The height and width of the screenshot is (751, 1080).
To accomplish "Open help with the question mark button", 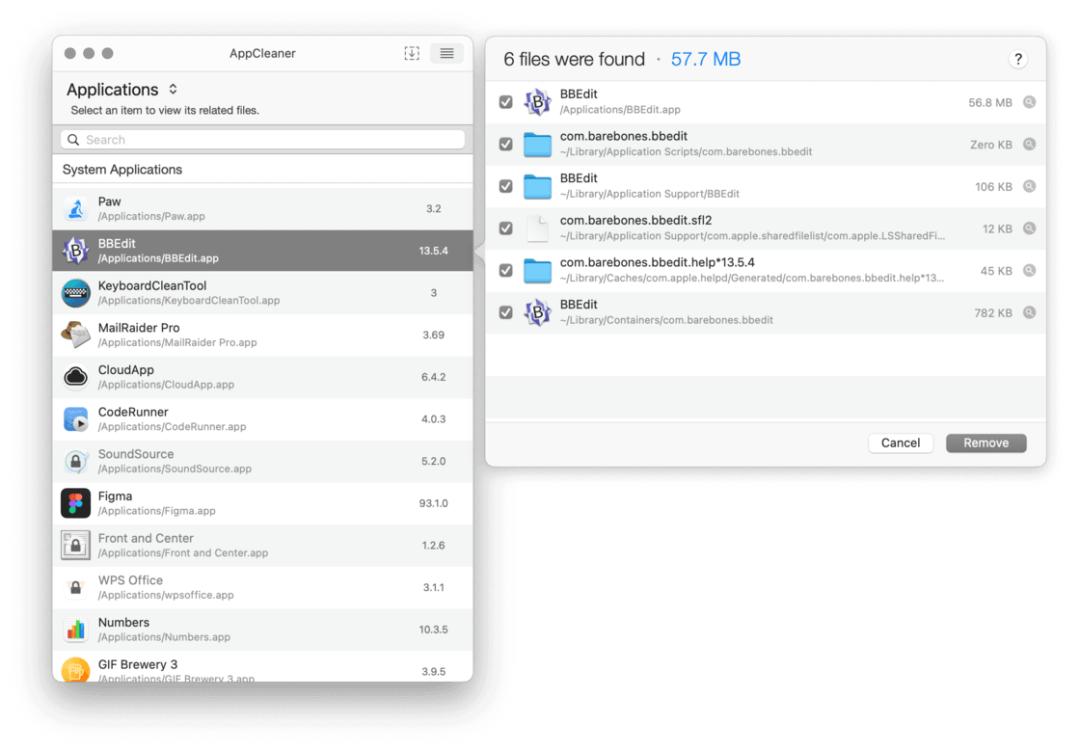I will click(1017, 59).
